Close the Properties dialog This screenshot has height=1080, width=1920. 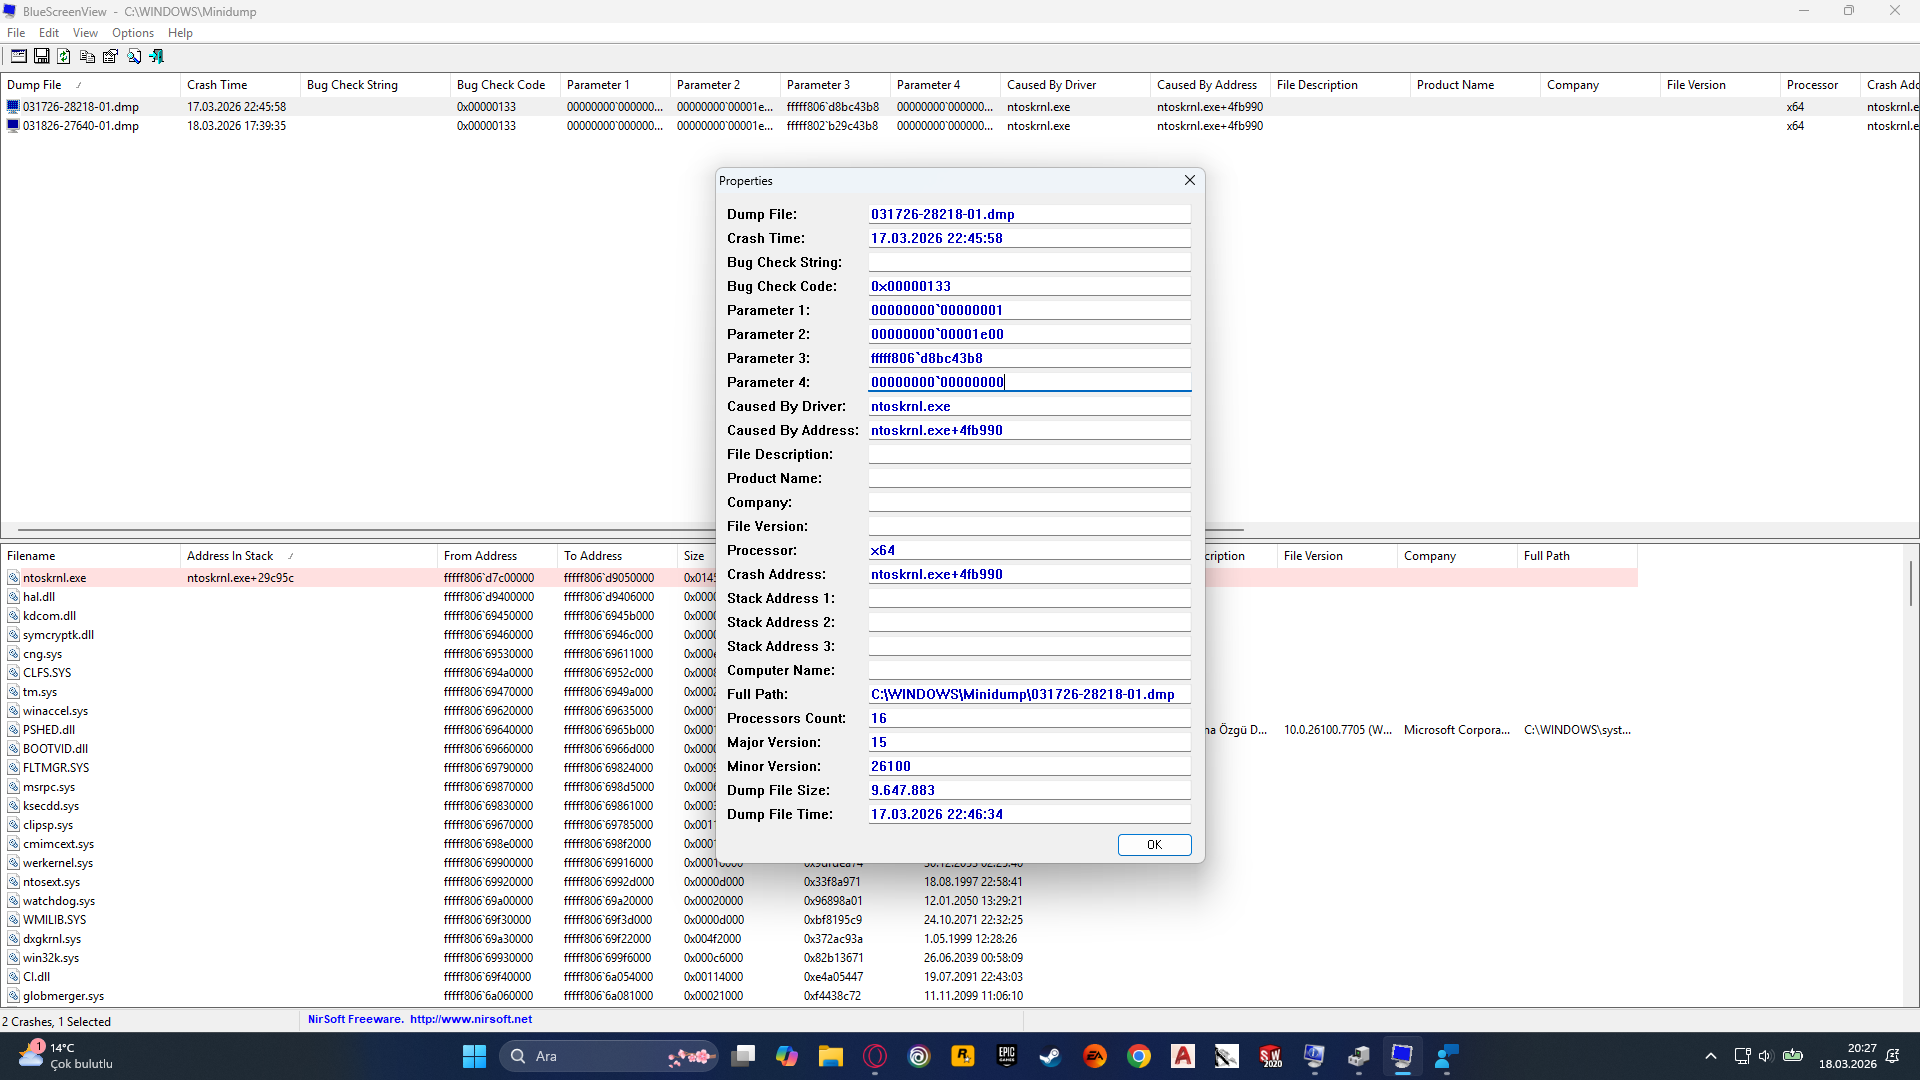click(1190, 180)
